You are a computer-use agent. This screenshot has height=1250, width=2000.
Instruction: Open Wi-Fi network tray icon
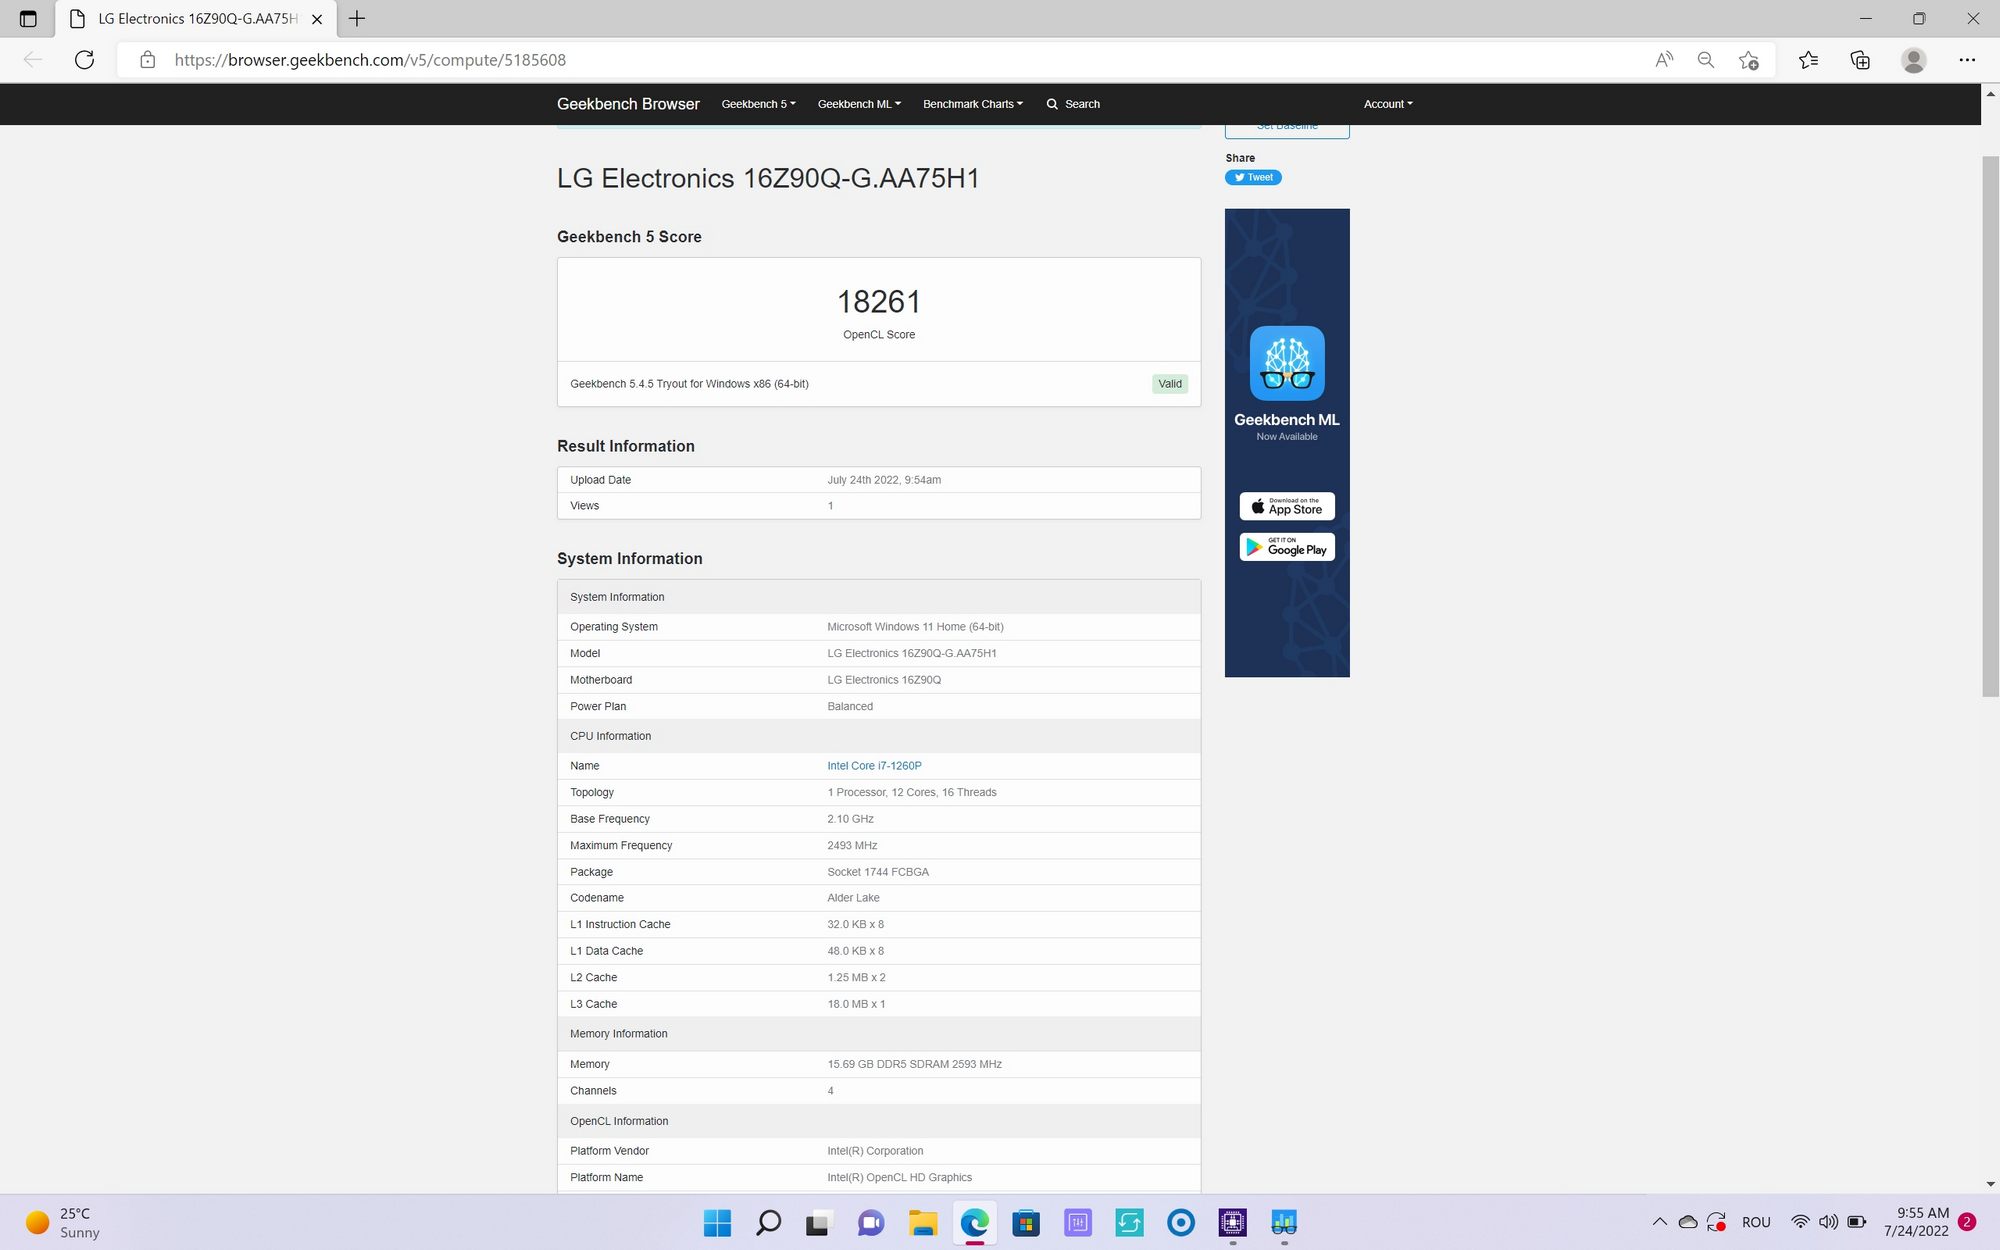coord(1800,1222)
